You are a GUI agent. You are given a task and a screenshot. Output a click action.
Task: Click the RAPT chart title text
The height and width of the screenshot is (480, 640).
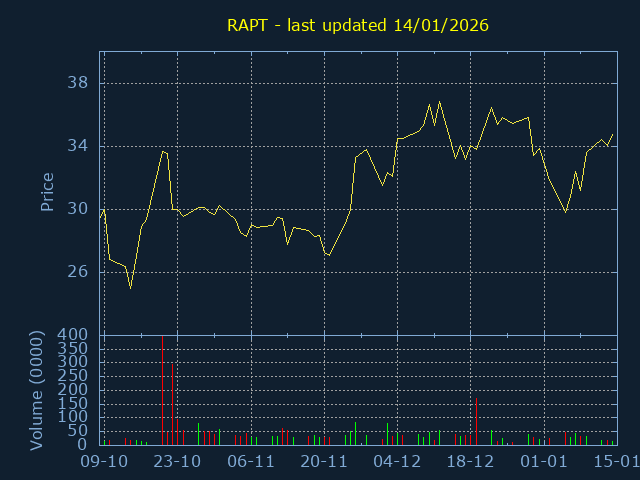pyautogui.click(x=358, y=25)
